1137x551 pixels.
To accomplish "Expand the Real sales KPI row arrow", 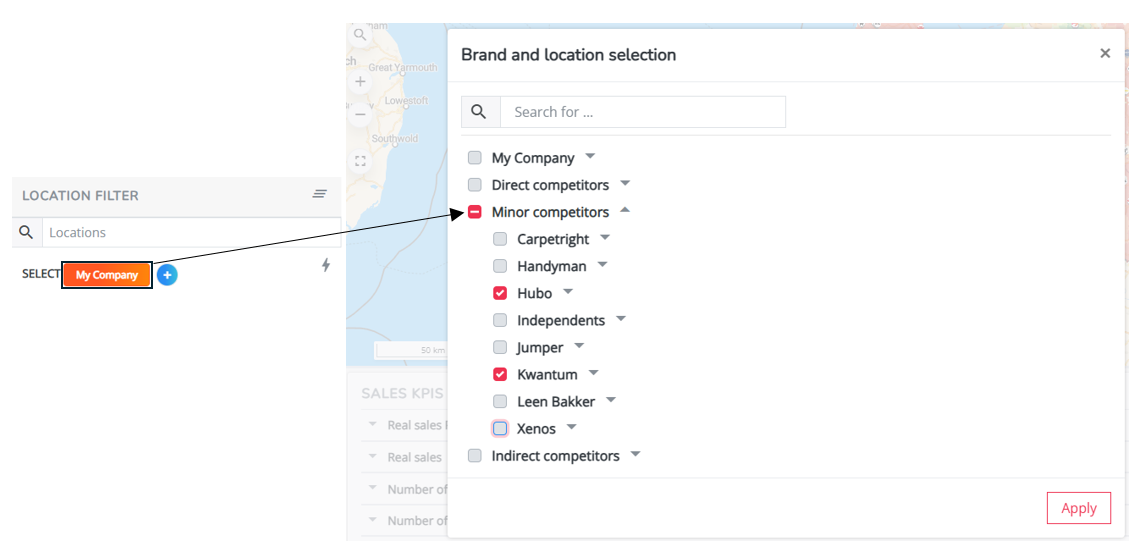I will 373,457.
